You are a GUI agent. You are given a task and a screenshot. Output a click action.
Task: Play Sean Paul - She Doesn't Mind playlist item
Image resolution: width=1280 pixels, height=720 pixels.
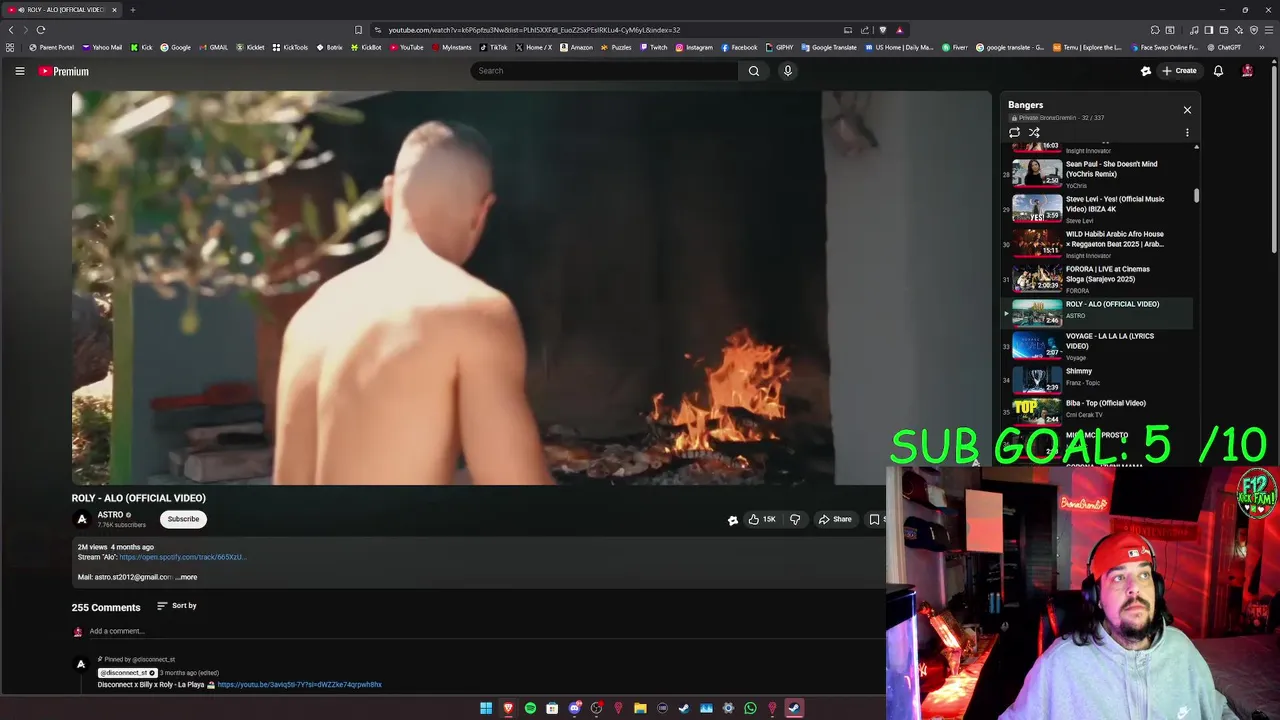coord(1098,174)
